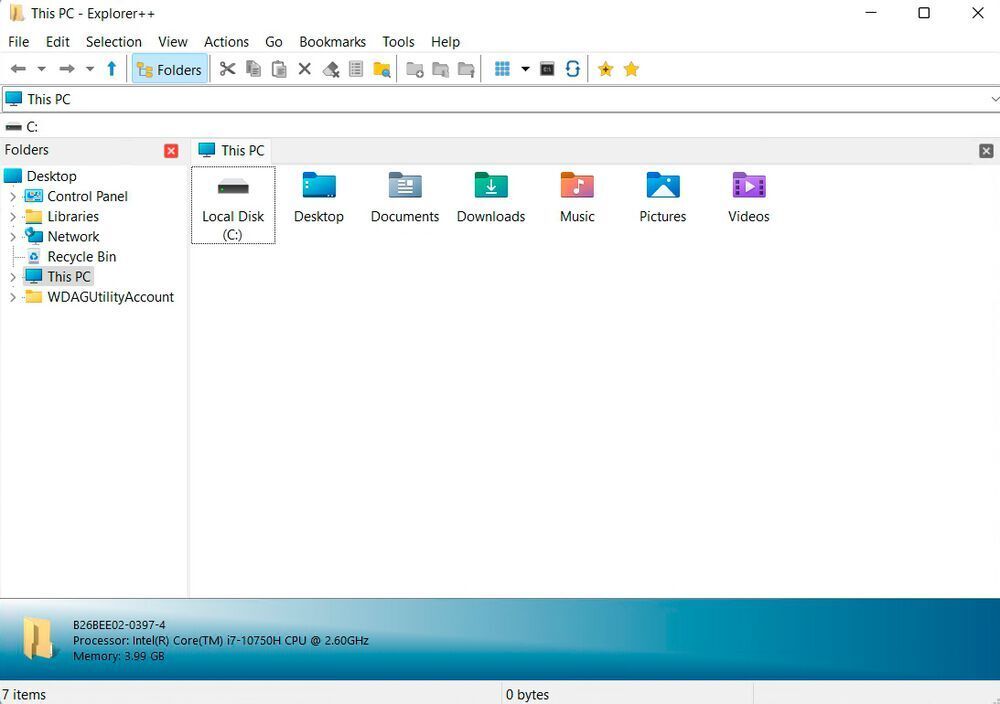The height and width of the screenshot is (704, 1000).
Task: Click the Cut scissors icon
Action: click(x=228, y=69)
